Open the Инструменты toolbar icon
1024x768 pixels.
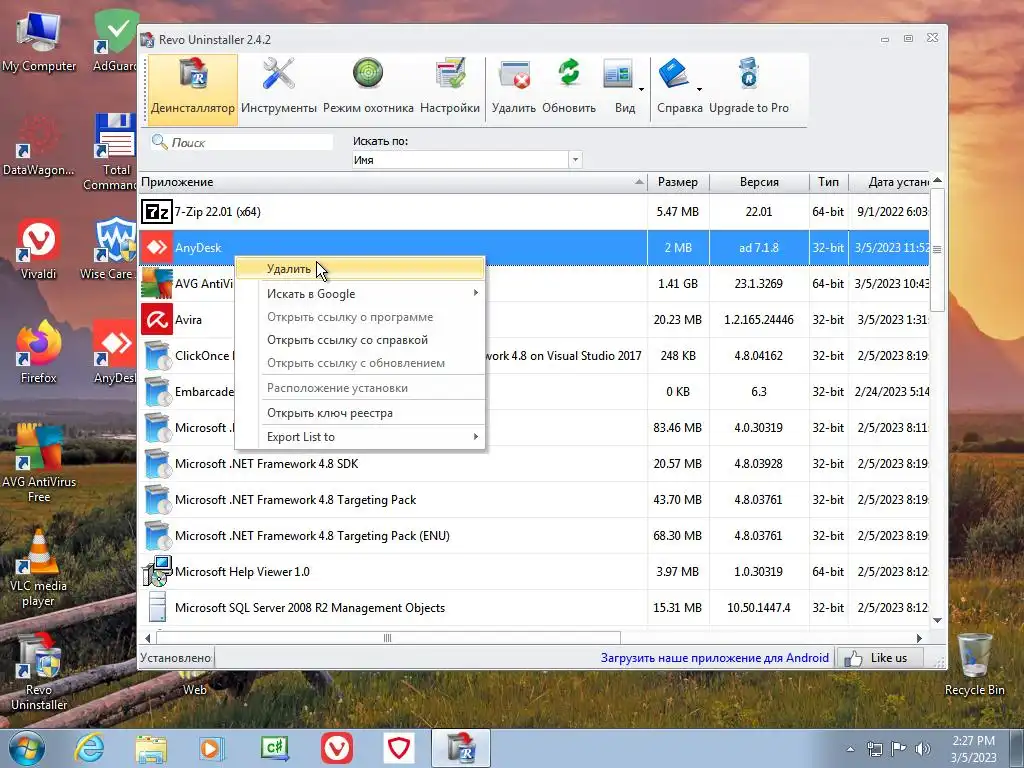click(279, 88)
